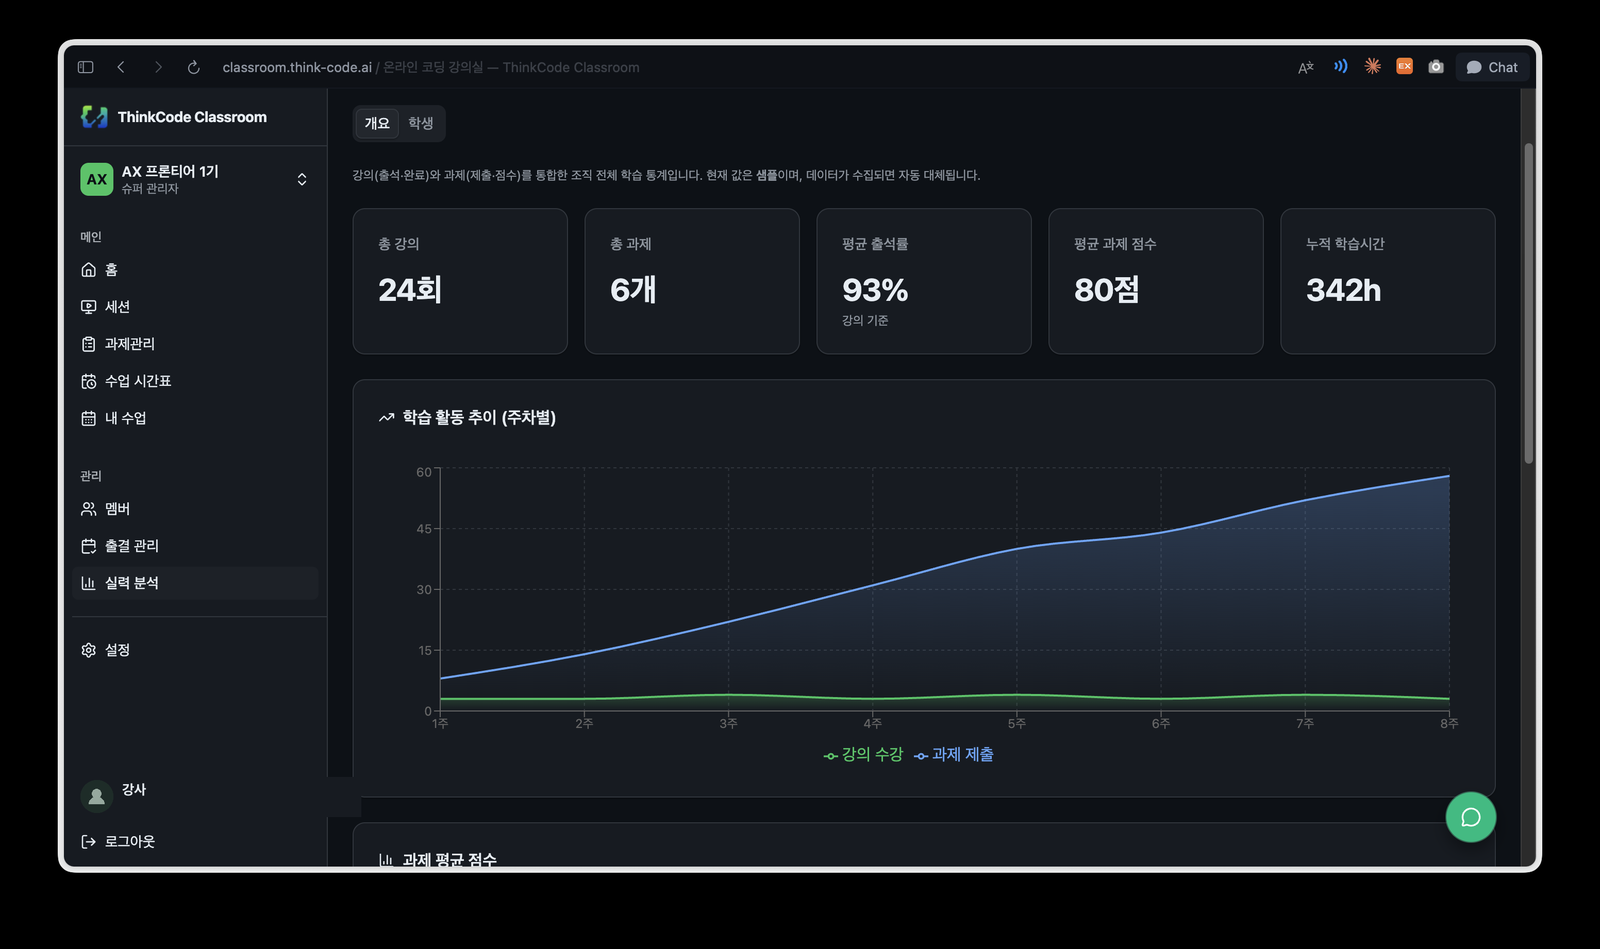This screenshot has width=1600, height=949.
Task: Toggle the 강의 수강 legend item
Action: 863,755
